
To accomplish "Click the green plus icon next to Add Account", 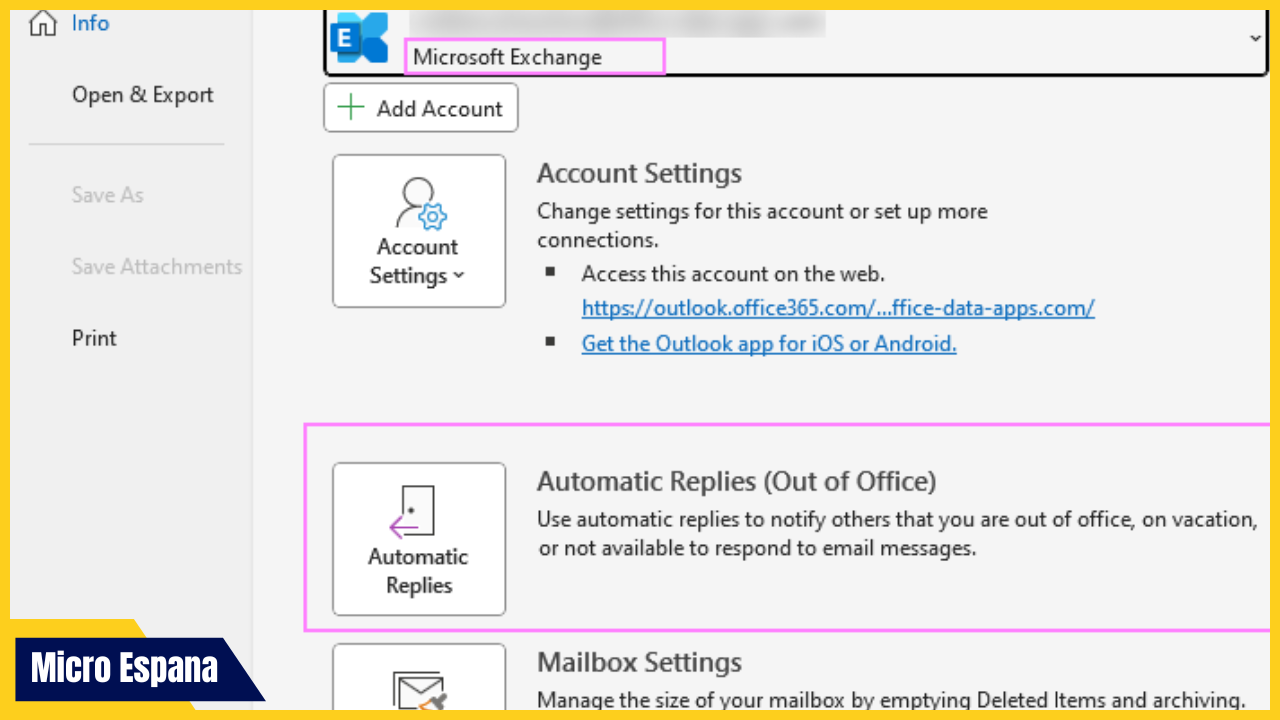I will pos(350,107).
